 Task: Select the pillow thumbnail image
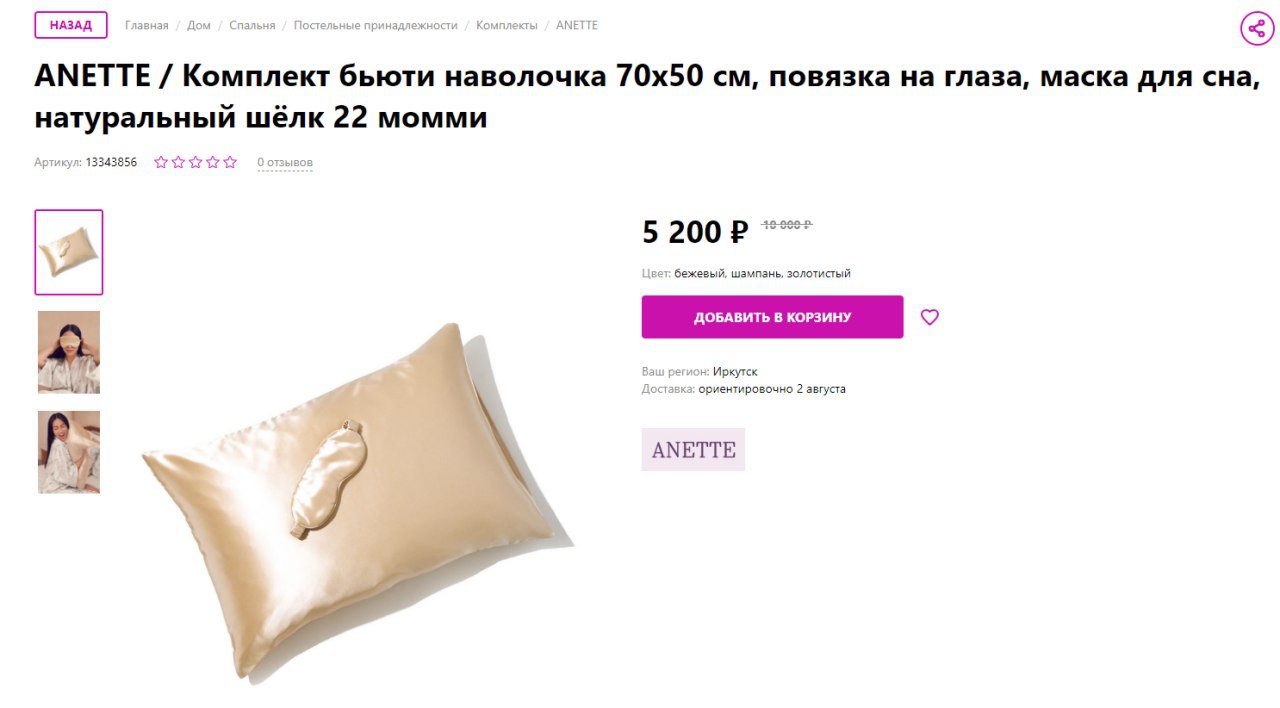point(69,252)
